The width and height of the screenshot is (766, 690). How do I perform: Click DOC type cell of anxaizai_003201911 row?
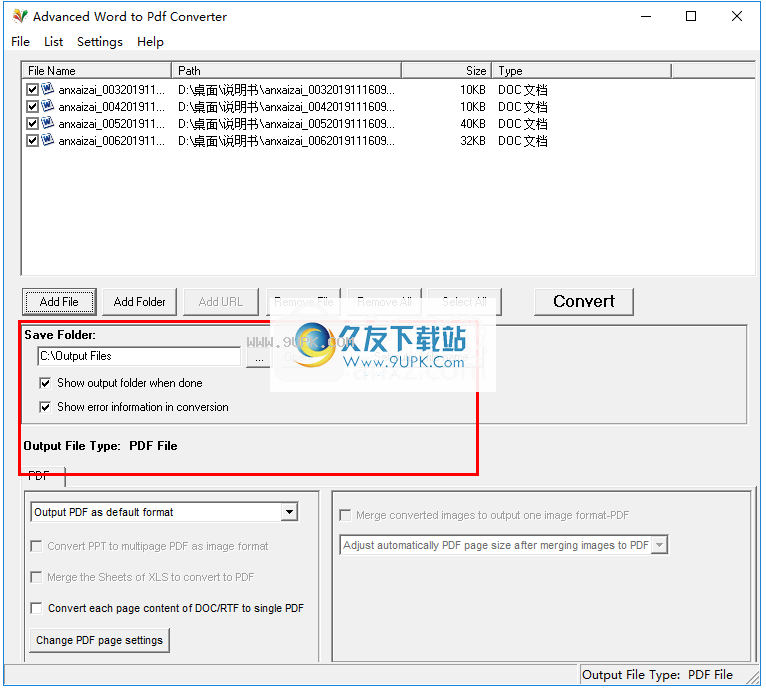(523, 90)
